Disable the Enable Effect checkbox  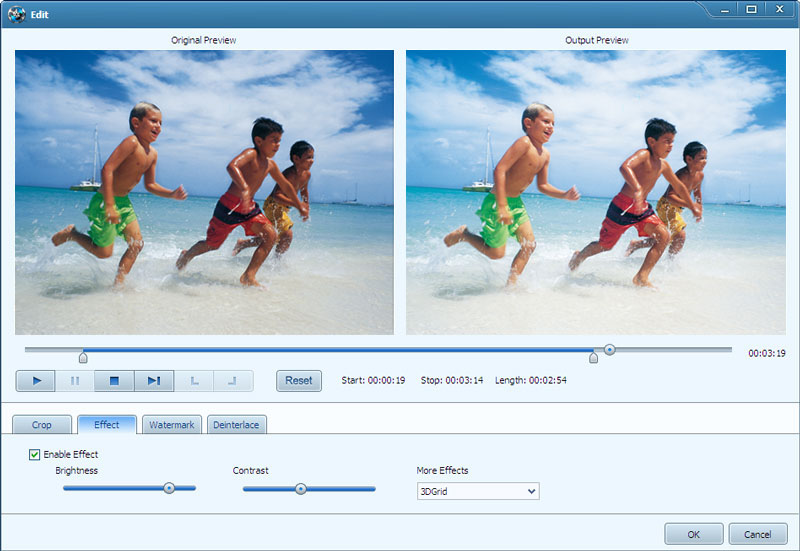click(35, 455)
